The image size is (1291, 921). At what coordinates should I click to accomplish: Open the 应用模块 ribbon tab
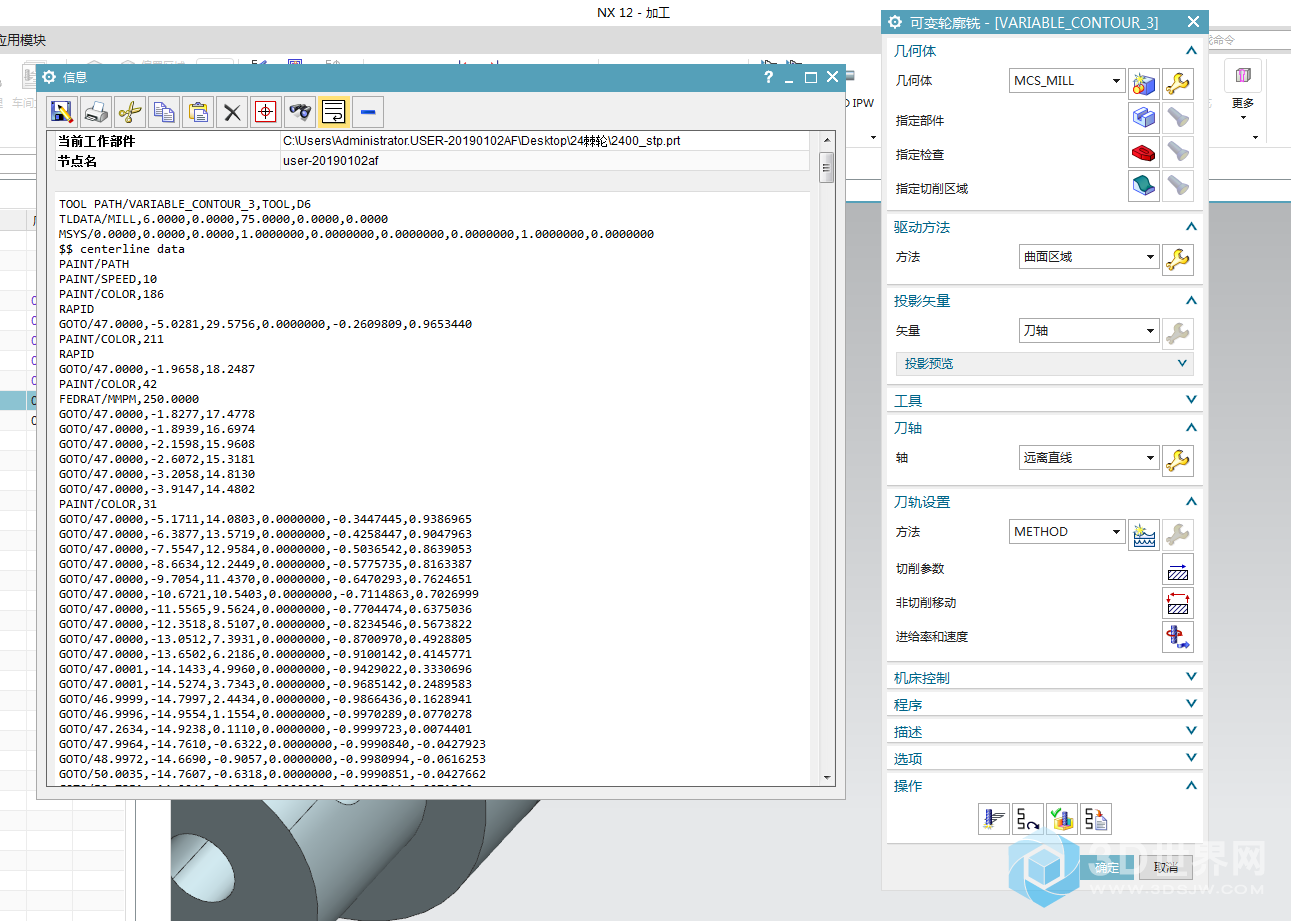(x=22, y=41)
